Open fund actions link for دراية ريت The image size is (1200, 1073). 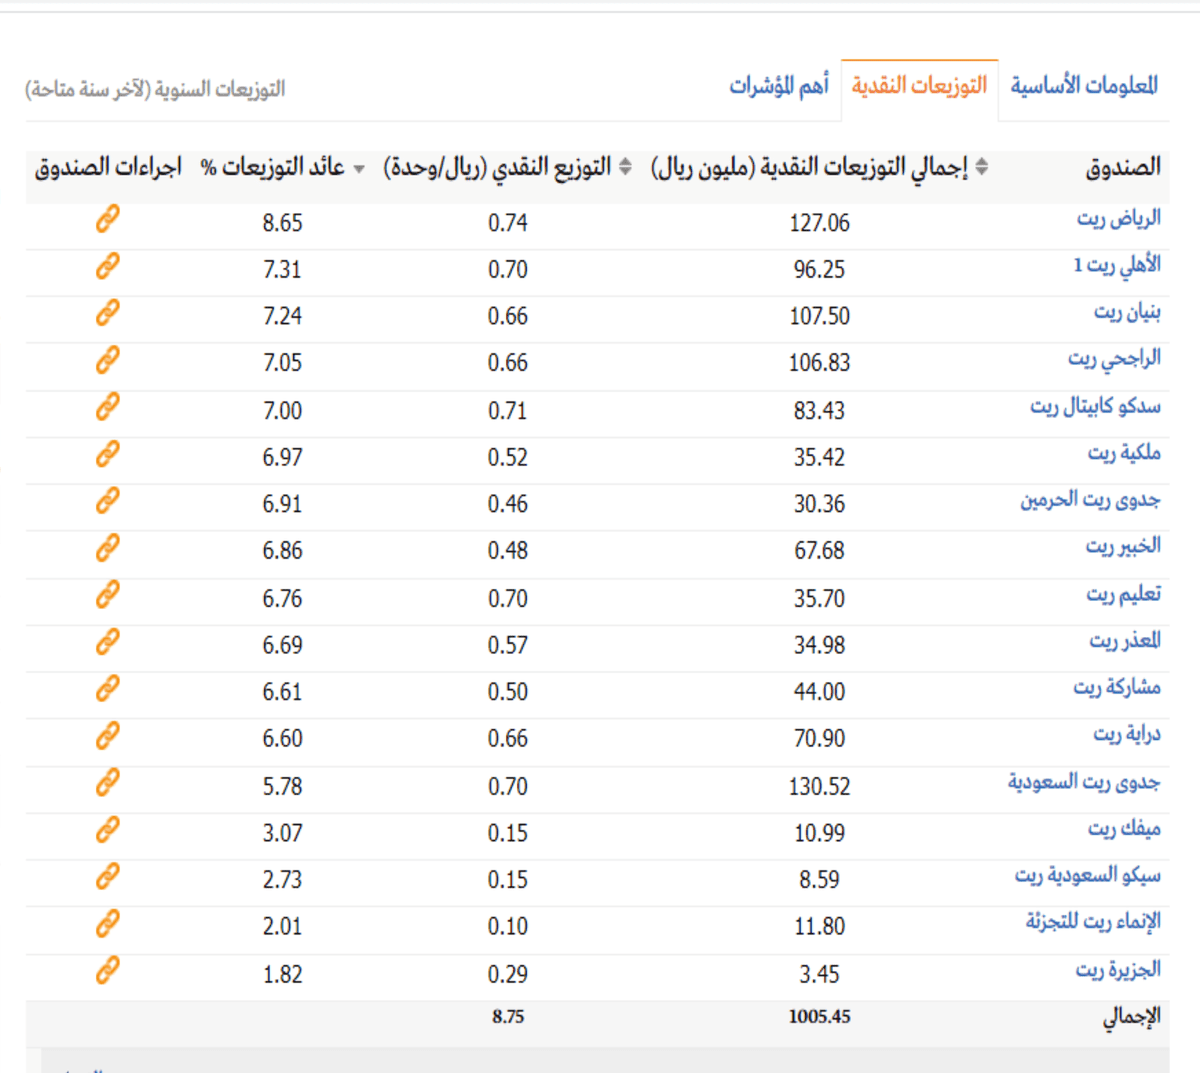108,736
